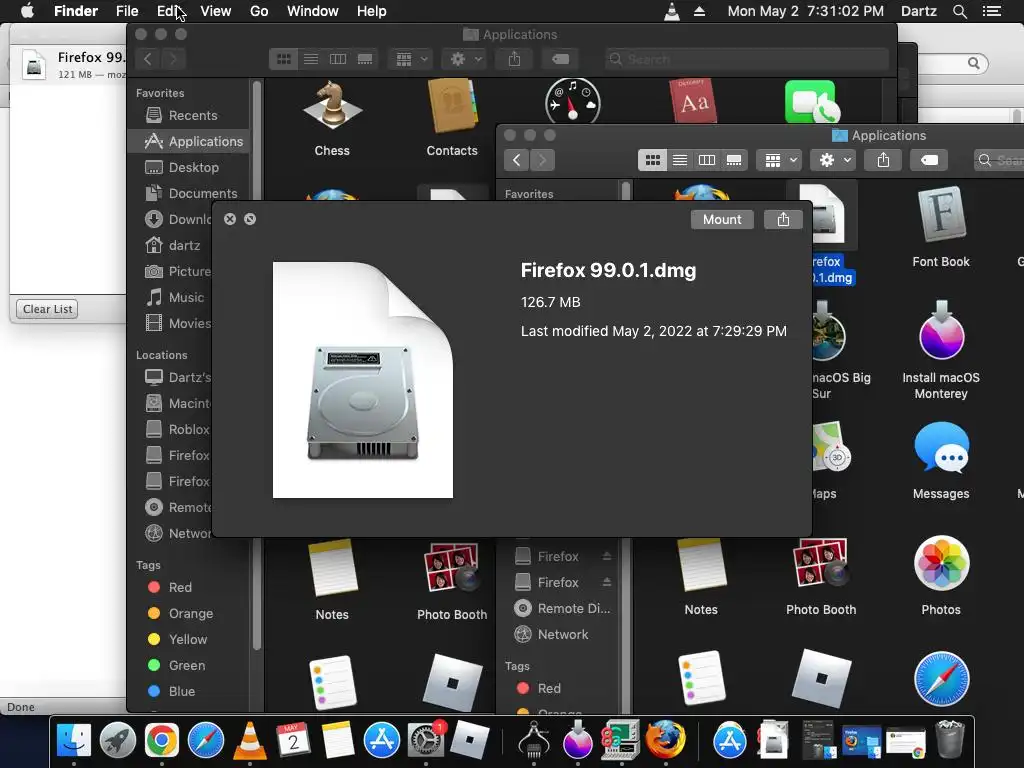The width and height of the screenshot is (1024, 768).
Task: Click the Mount button in Quick Look
Action: [722, 219]
